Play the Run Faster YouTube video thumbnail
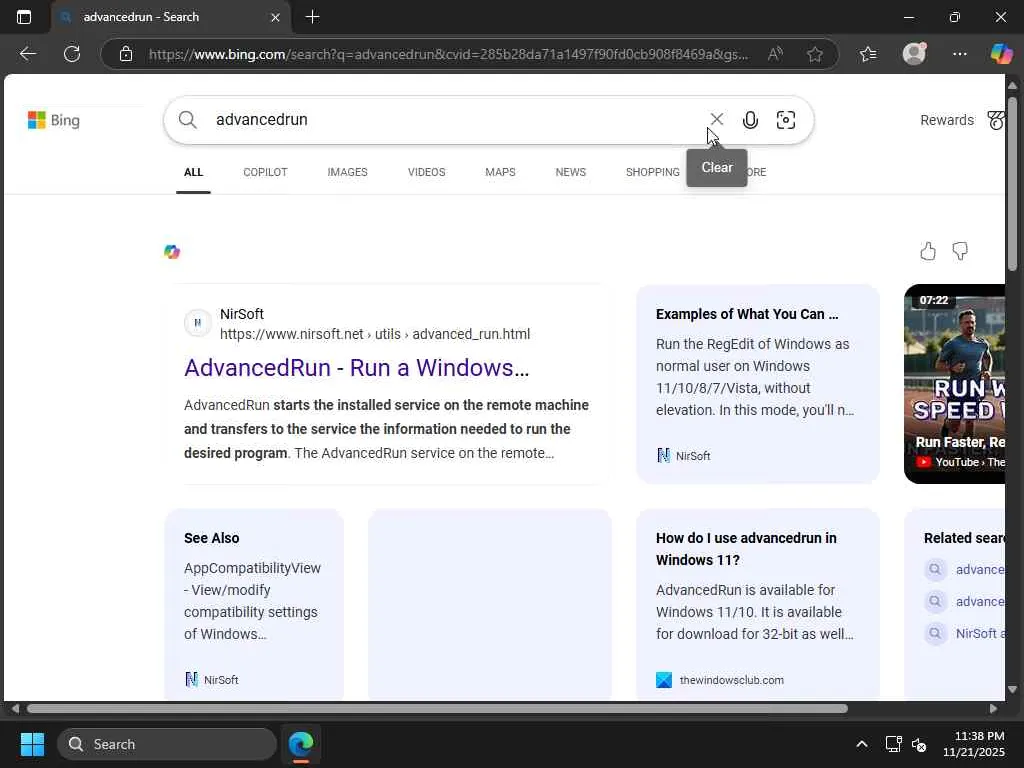The image size is (1024, 768). (x=955, y=384)
